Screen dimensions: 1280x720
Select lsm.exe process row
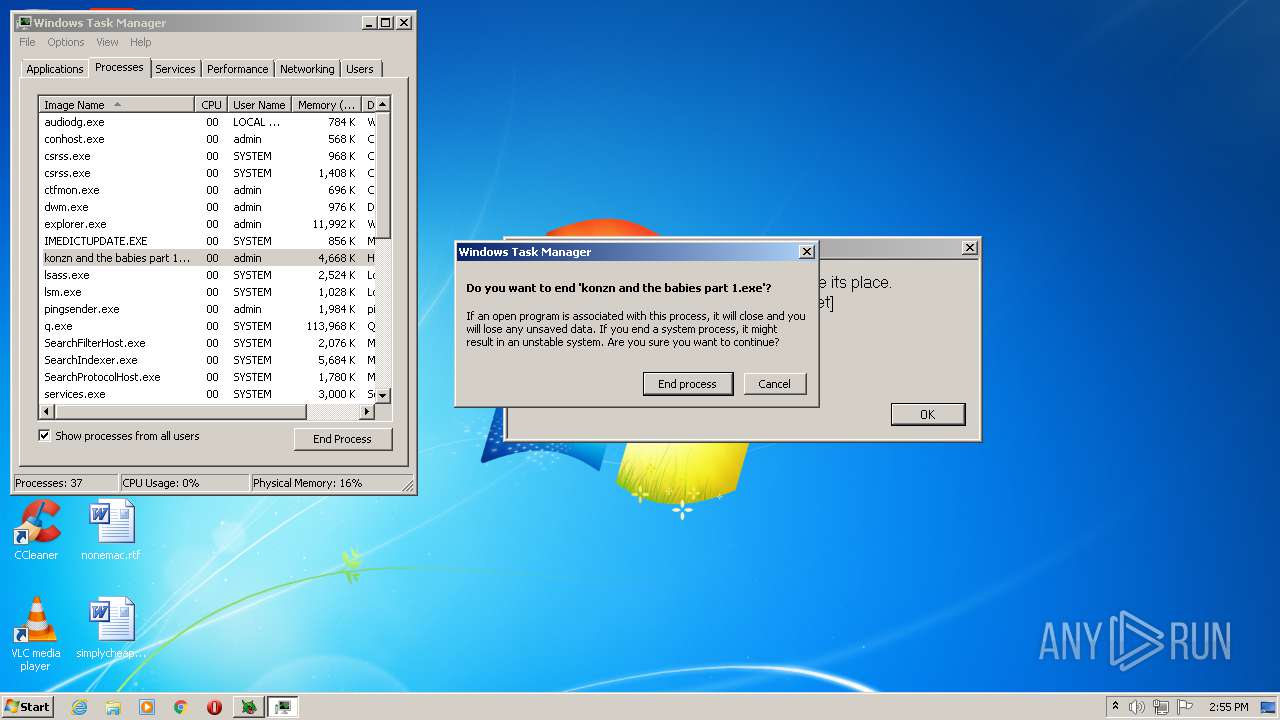[x=207, y=292]
